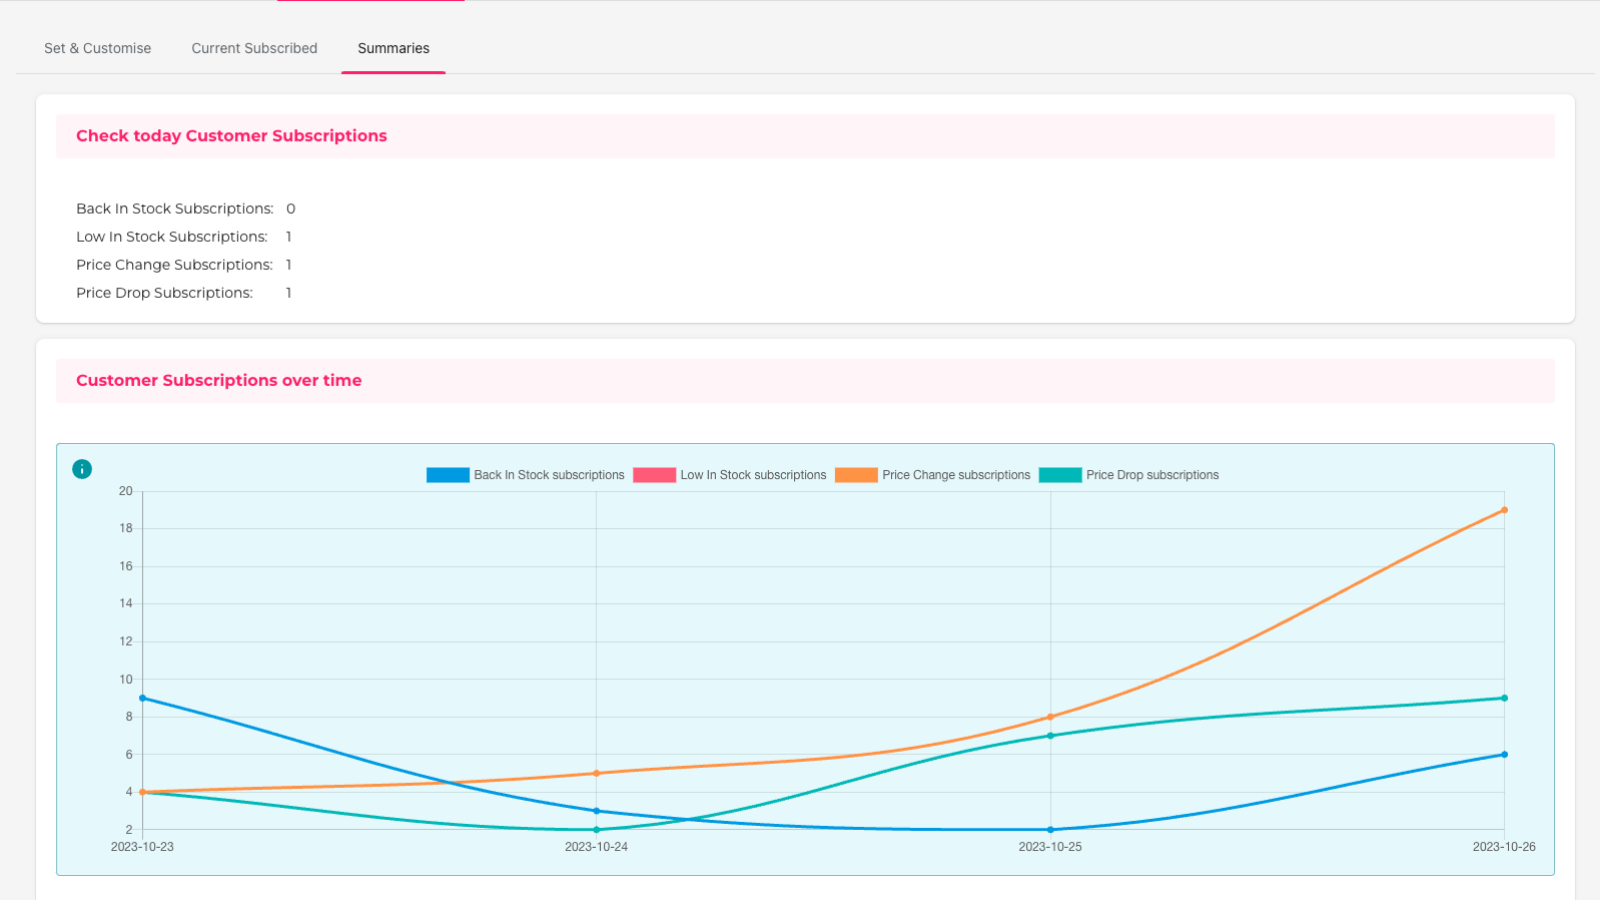This screenshot has height=900, width=1600.
Task: Click the Customer Subscriptions over time heading
Action: click(219, 381)
